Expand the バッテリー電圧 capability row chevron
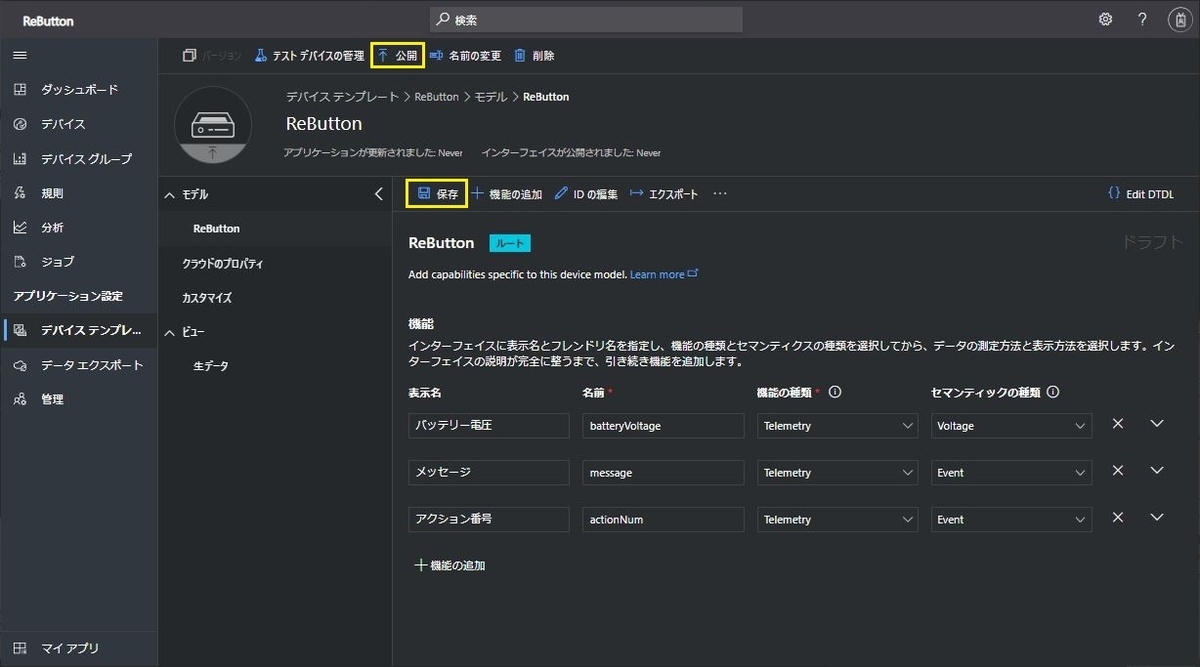This screenshot has width=1200, height=667. [x=1157, y=425]
